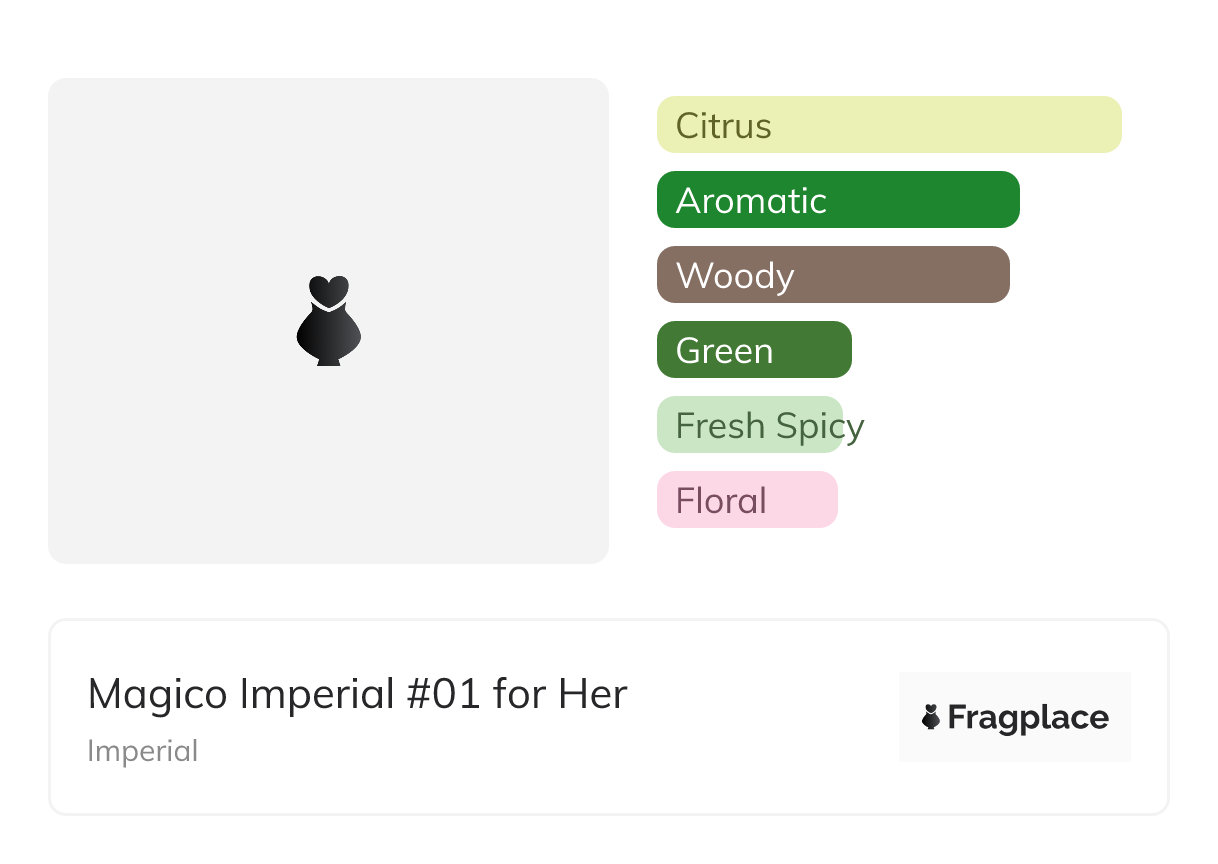Click the "Woody" label text
Image resolution: width=1218 pixels, height=864 pixels.
click(735, 276)
